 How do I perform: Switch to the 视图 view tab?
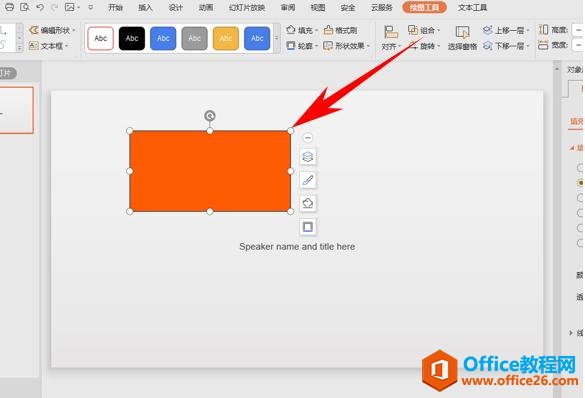[318, 7]
